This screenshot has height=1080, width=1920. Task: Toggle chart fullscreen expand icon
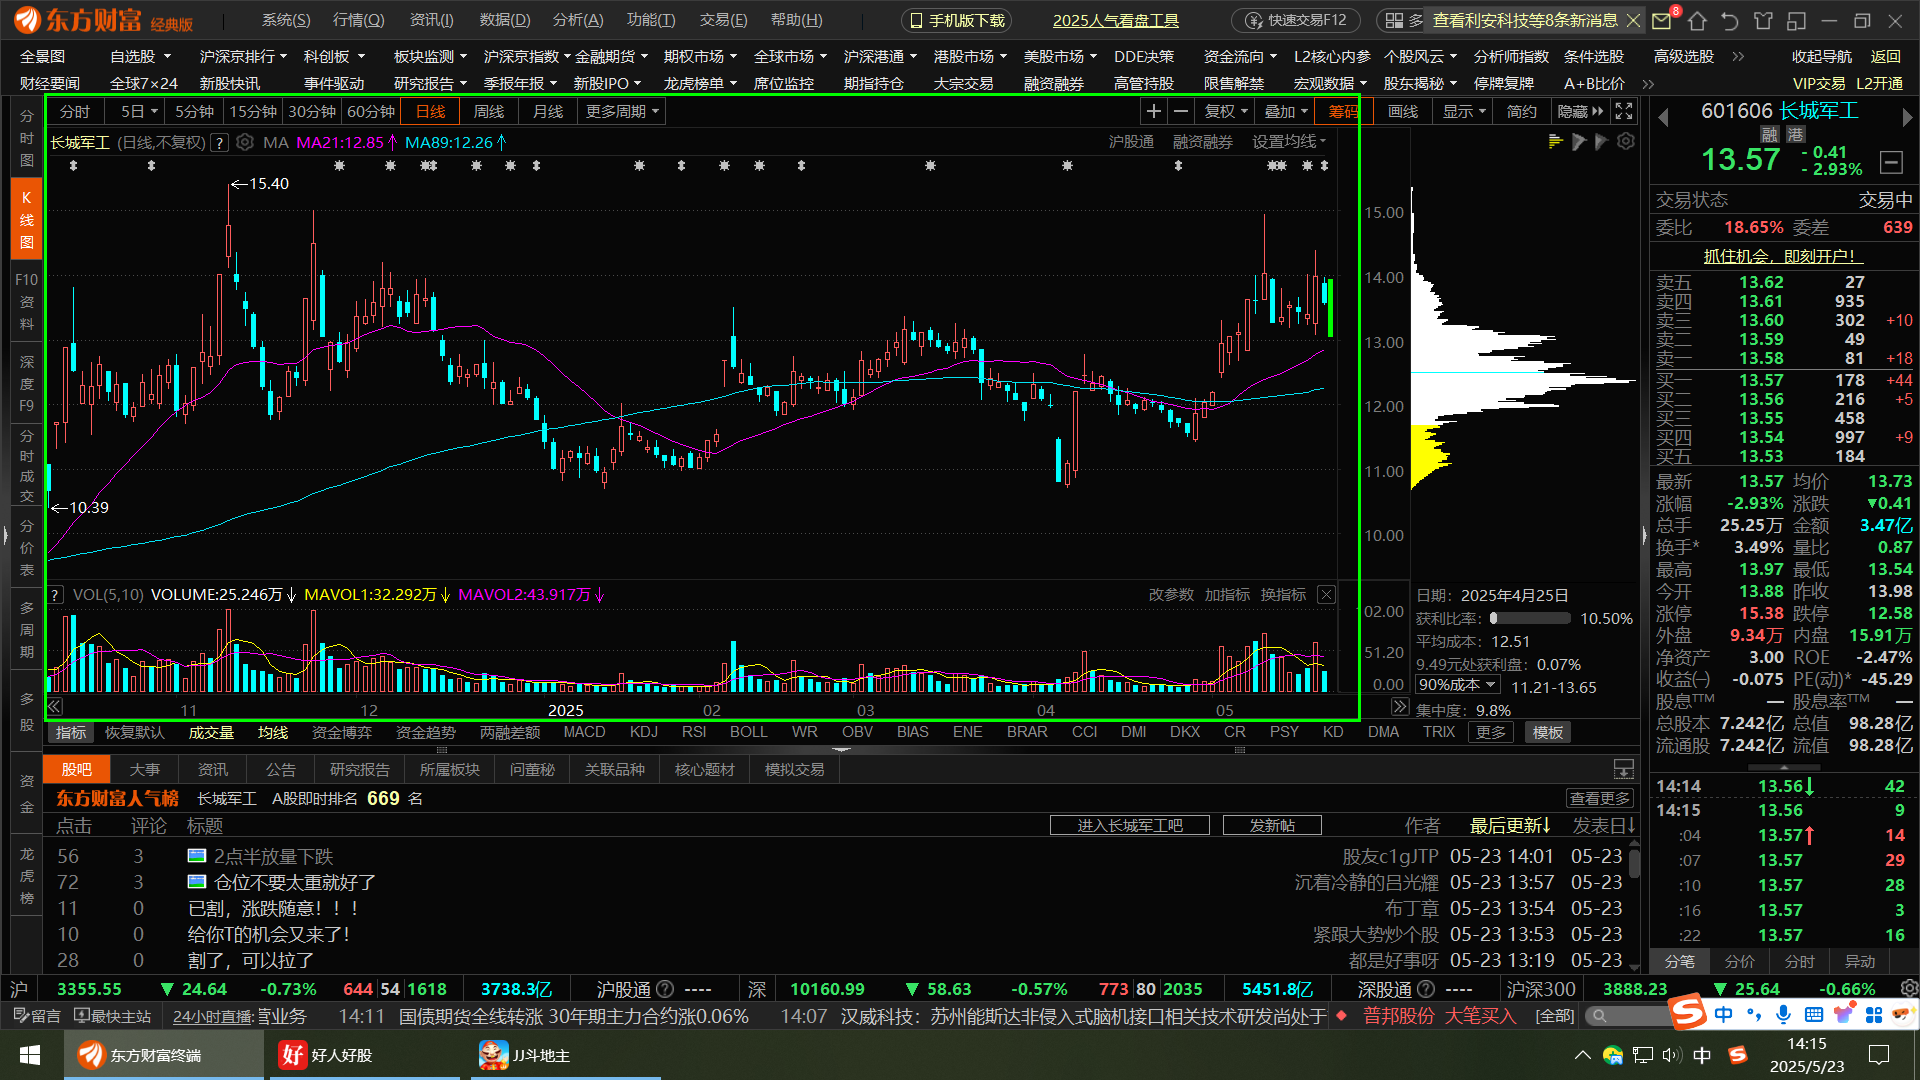click(x=1624, y=111)
